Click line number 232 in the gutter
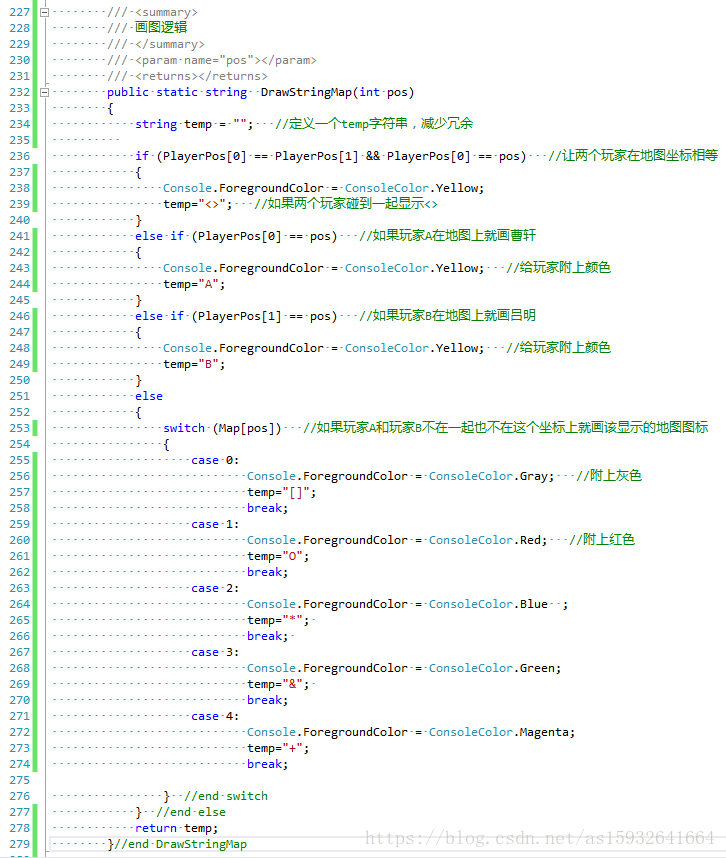 [x=20, y=92]
